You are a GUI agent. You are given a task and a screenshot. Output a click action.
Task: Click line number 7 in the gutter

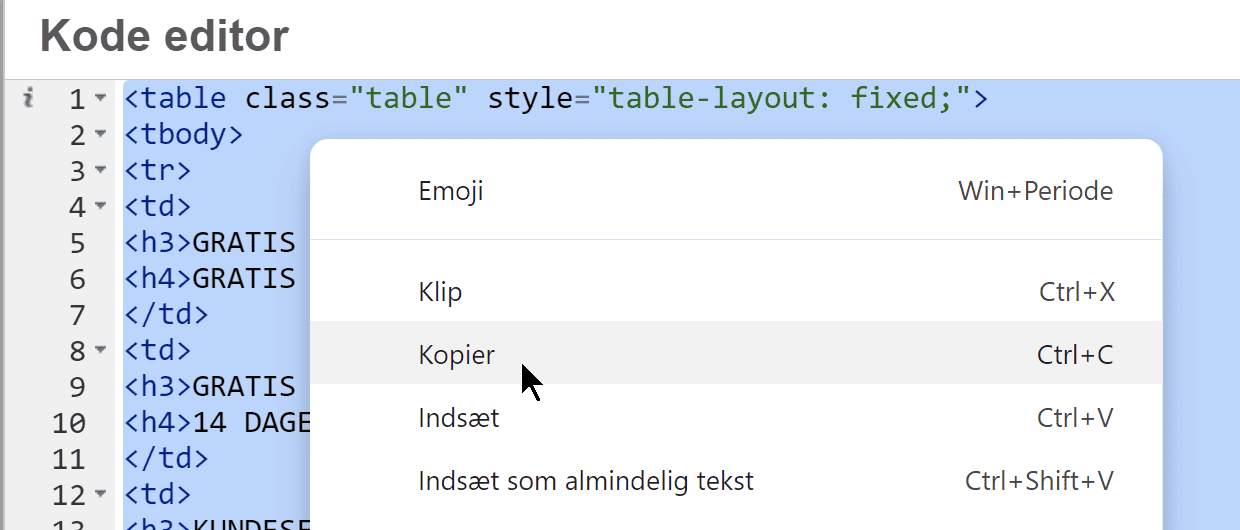click(x=78, y=315)
